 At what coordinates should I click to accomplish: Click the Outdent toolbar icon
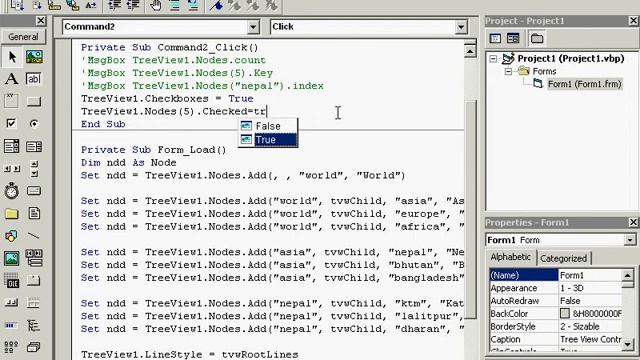pos(133,5)
